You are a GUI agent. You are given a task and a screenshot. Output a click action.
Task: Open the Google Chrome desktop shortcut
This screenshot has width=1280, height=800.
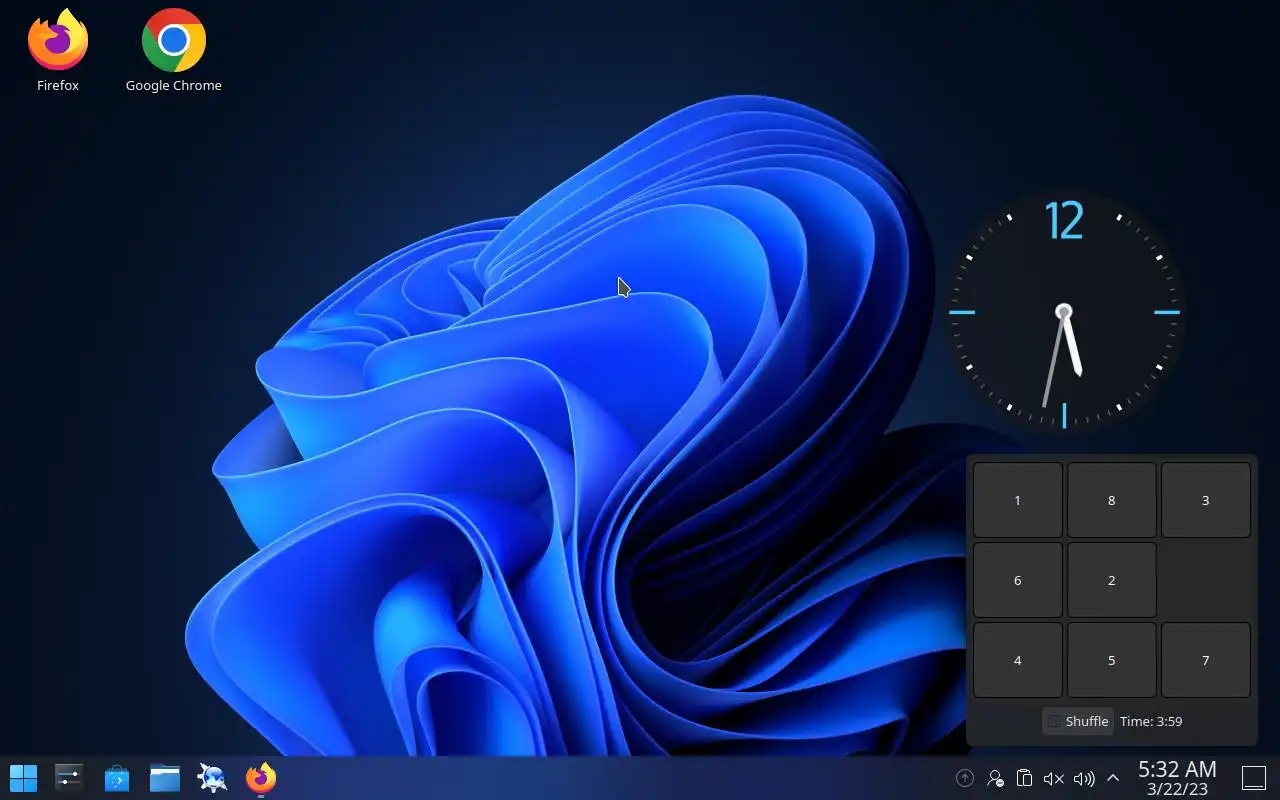(173, 50)
